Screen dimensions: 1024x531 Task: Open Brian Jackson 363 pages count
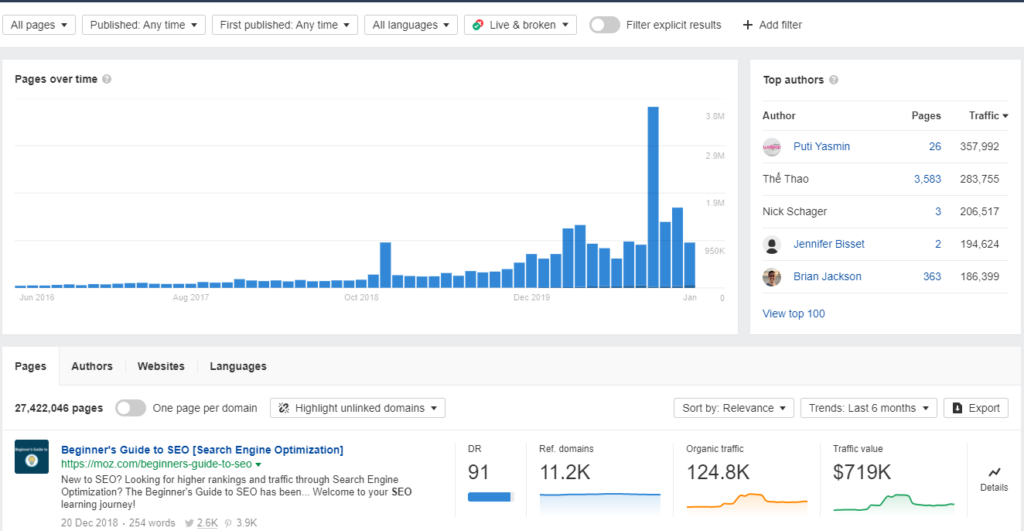click(932, 277)
